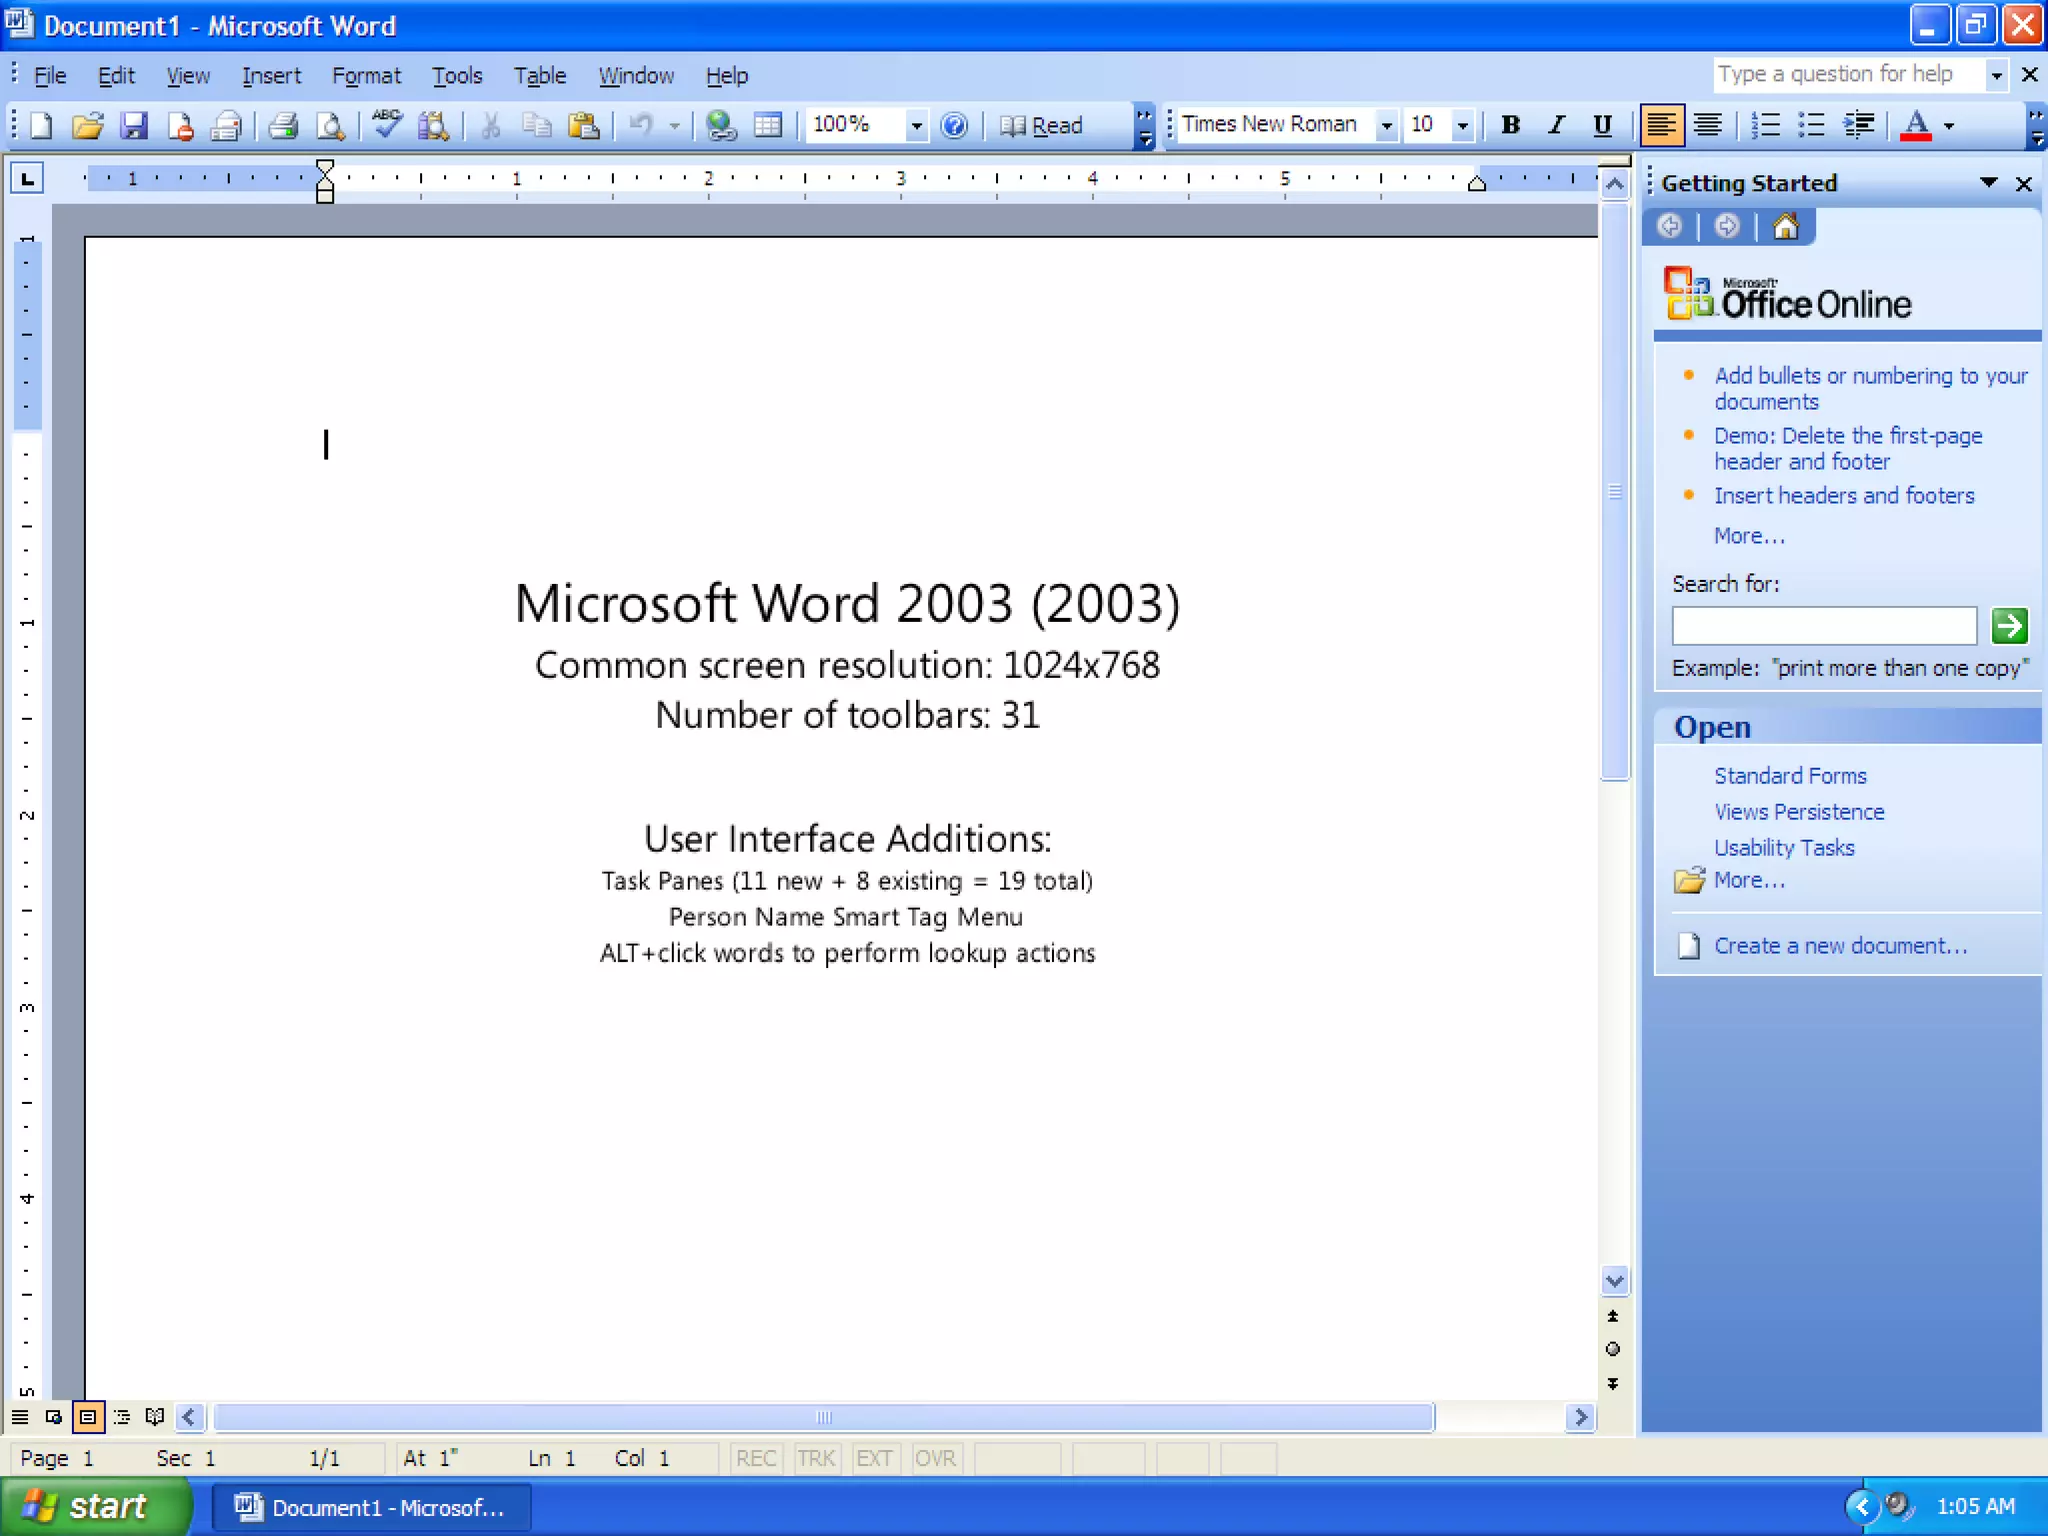Viewport: 2048px width, 1536px height.
Task: Open Microsoft Word Help question icon
Action: tap(954, 125)
